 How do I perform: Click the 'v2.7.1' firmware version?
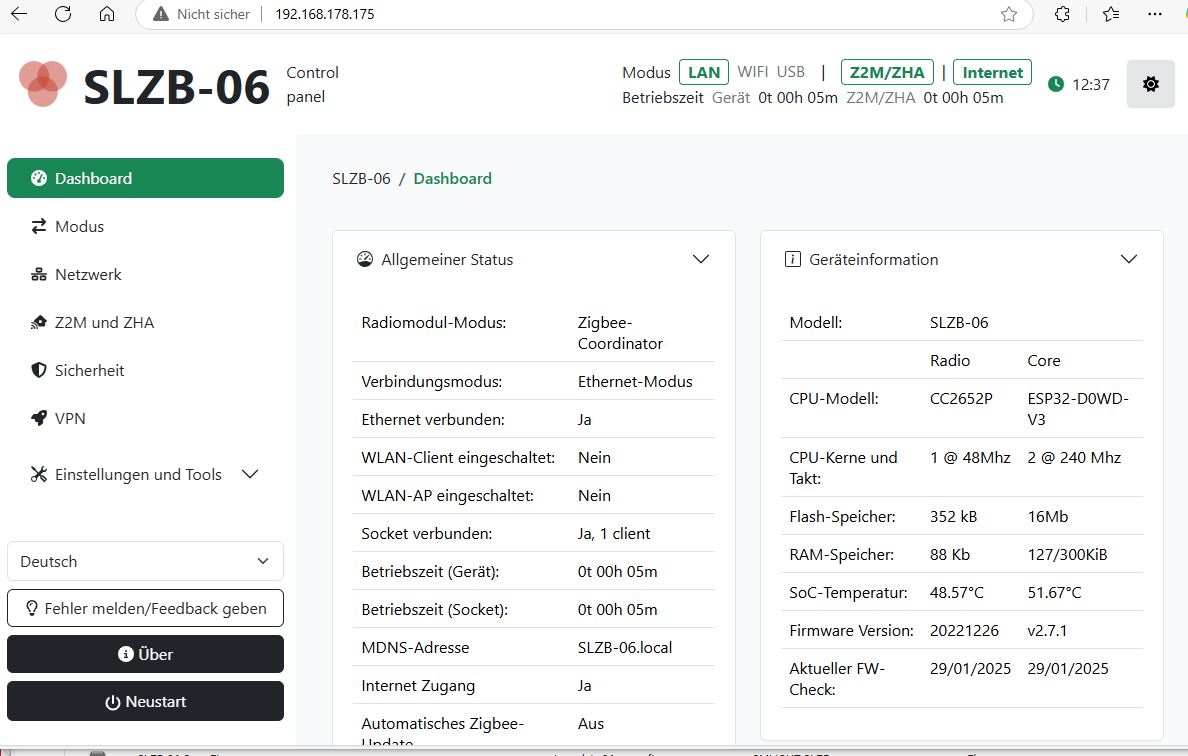(1047, 630)
